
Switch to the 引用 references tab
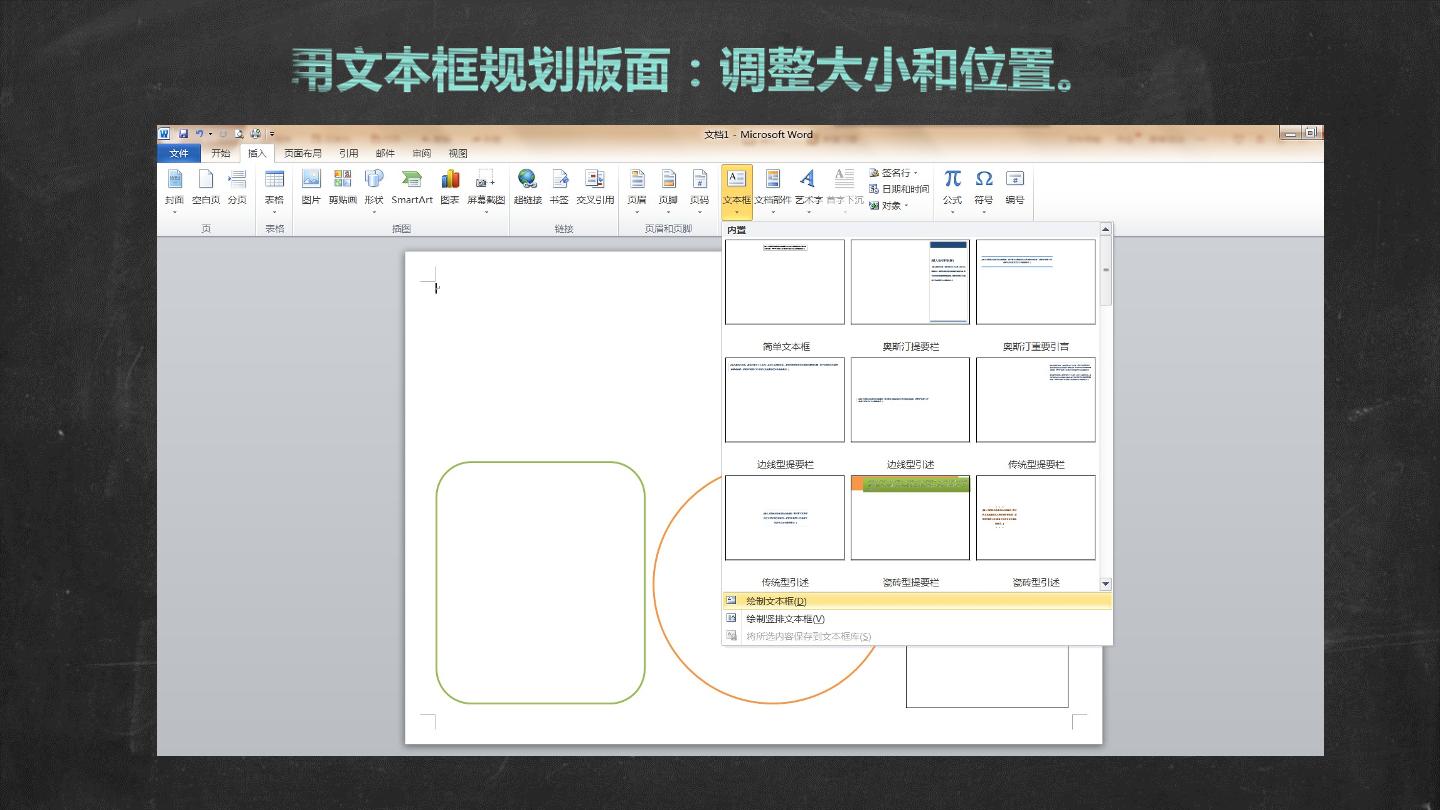coord(348,153)
